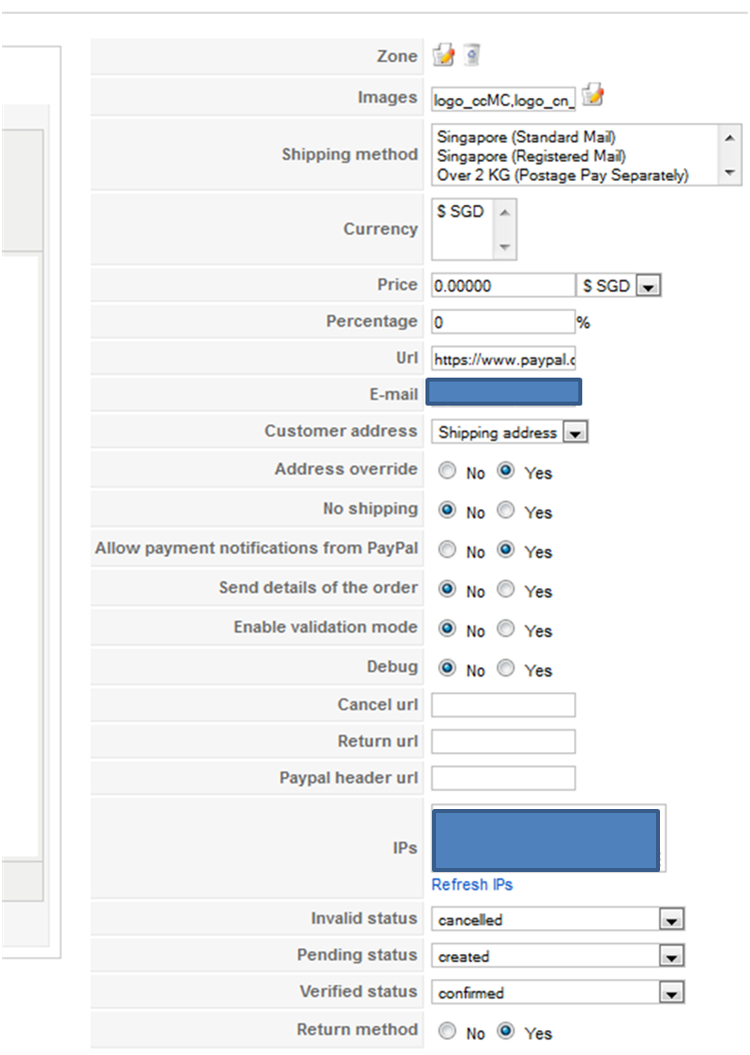Screen dimensions: 750x1055
Task: Select Return method Yes radio
Action: pyautogui.click(x=506, y=1031)
